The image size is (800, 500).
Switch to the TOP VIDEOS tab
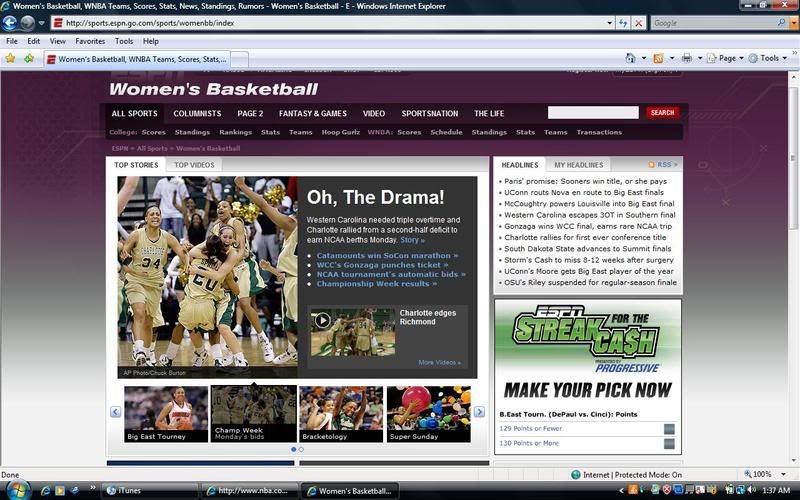[x=194, y=165]
